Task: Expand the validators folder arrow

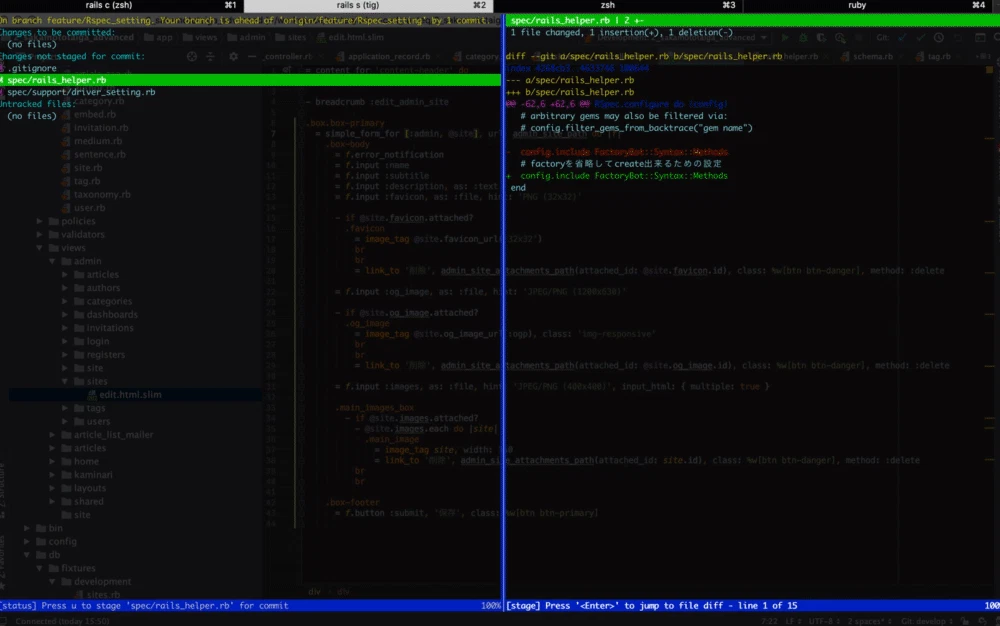Action: click(x=40, y=235)
